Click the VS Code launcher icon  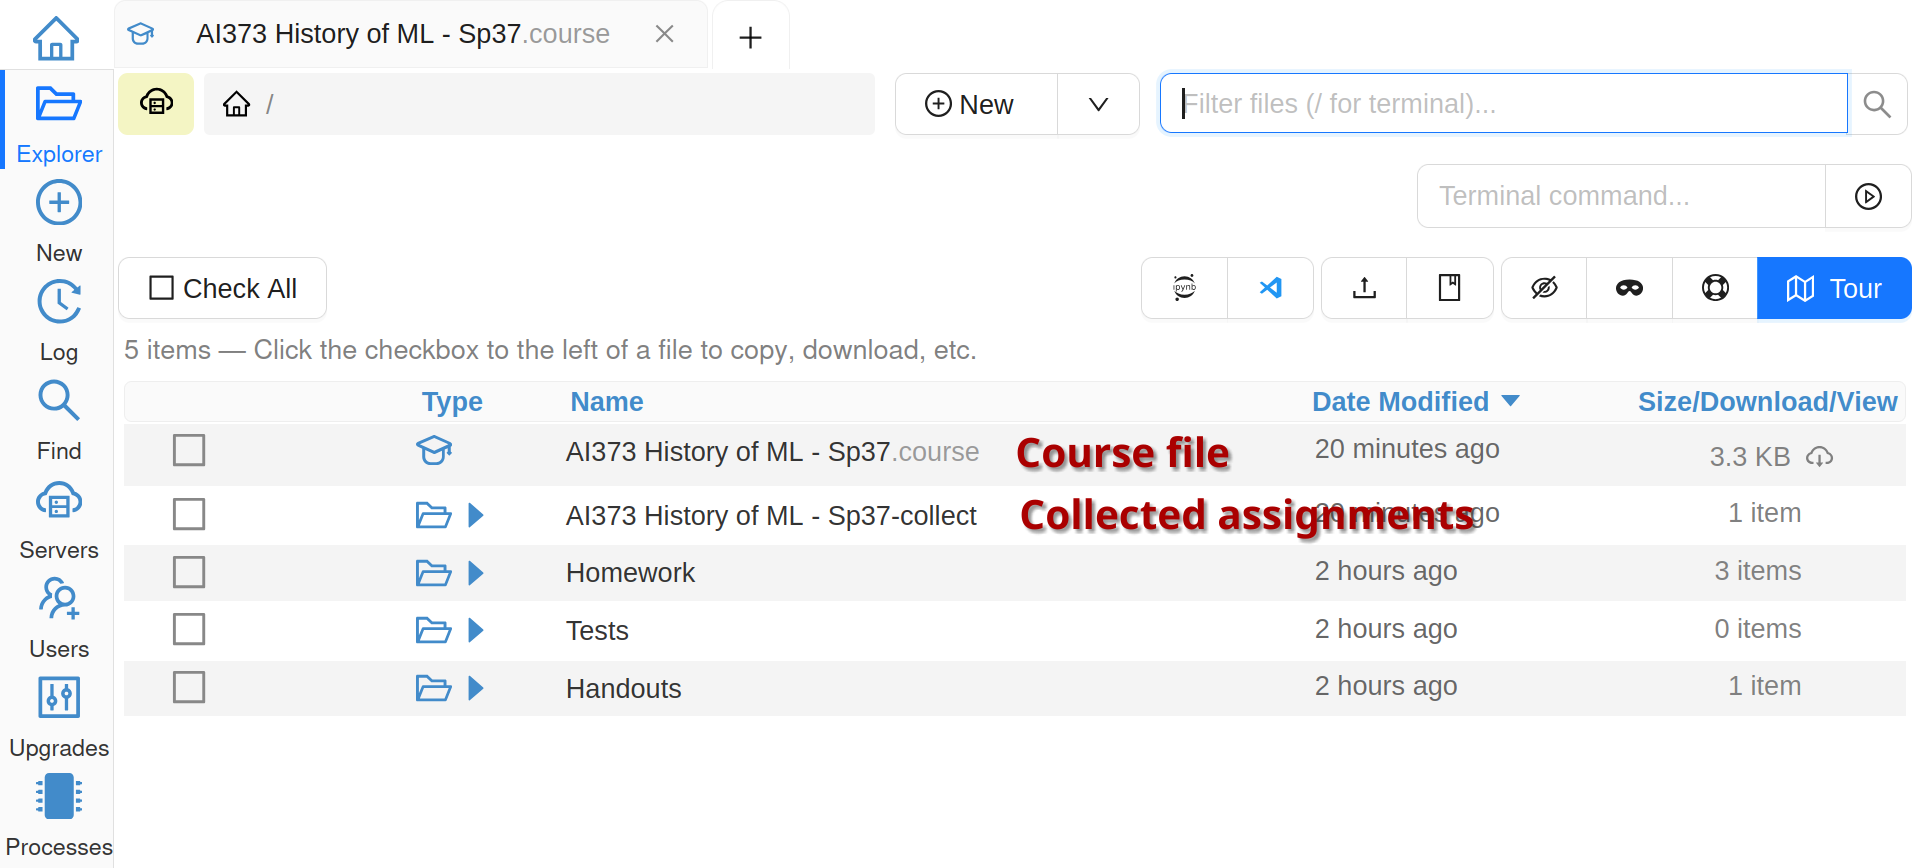point(1270,288)
